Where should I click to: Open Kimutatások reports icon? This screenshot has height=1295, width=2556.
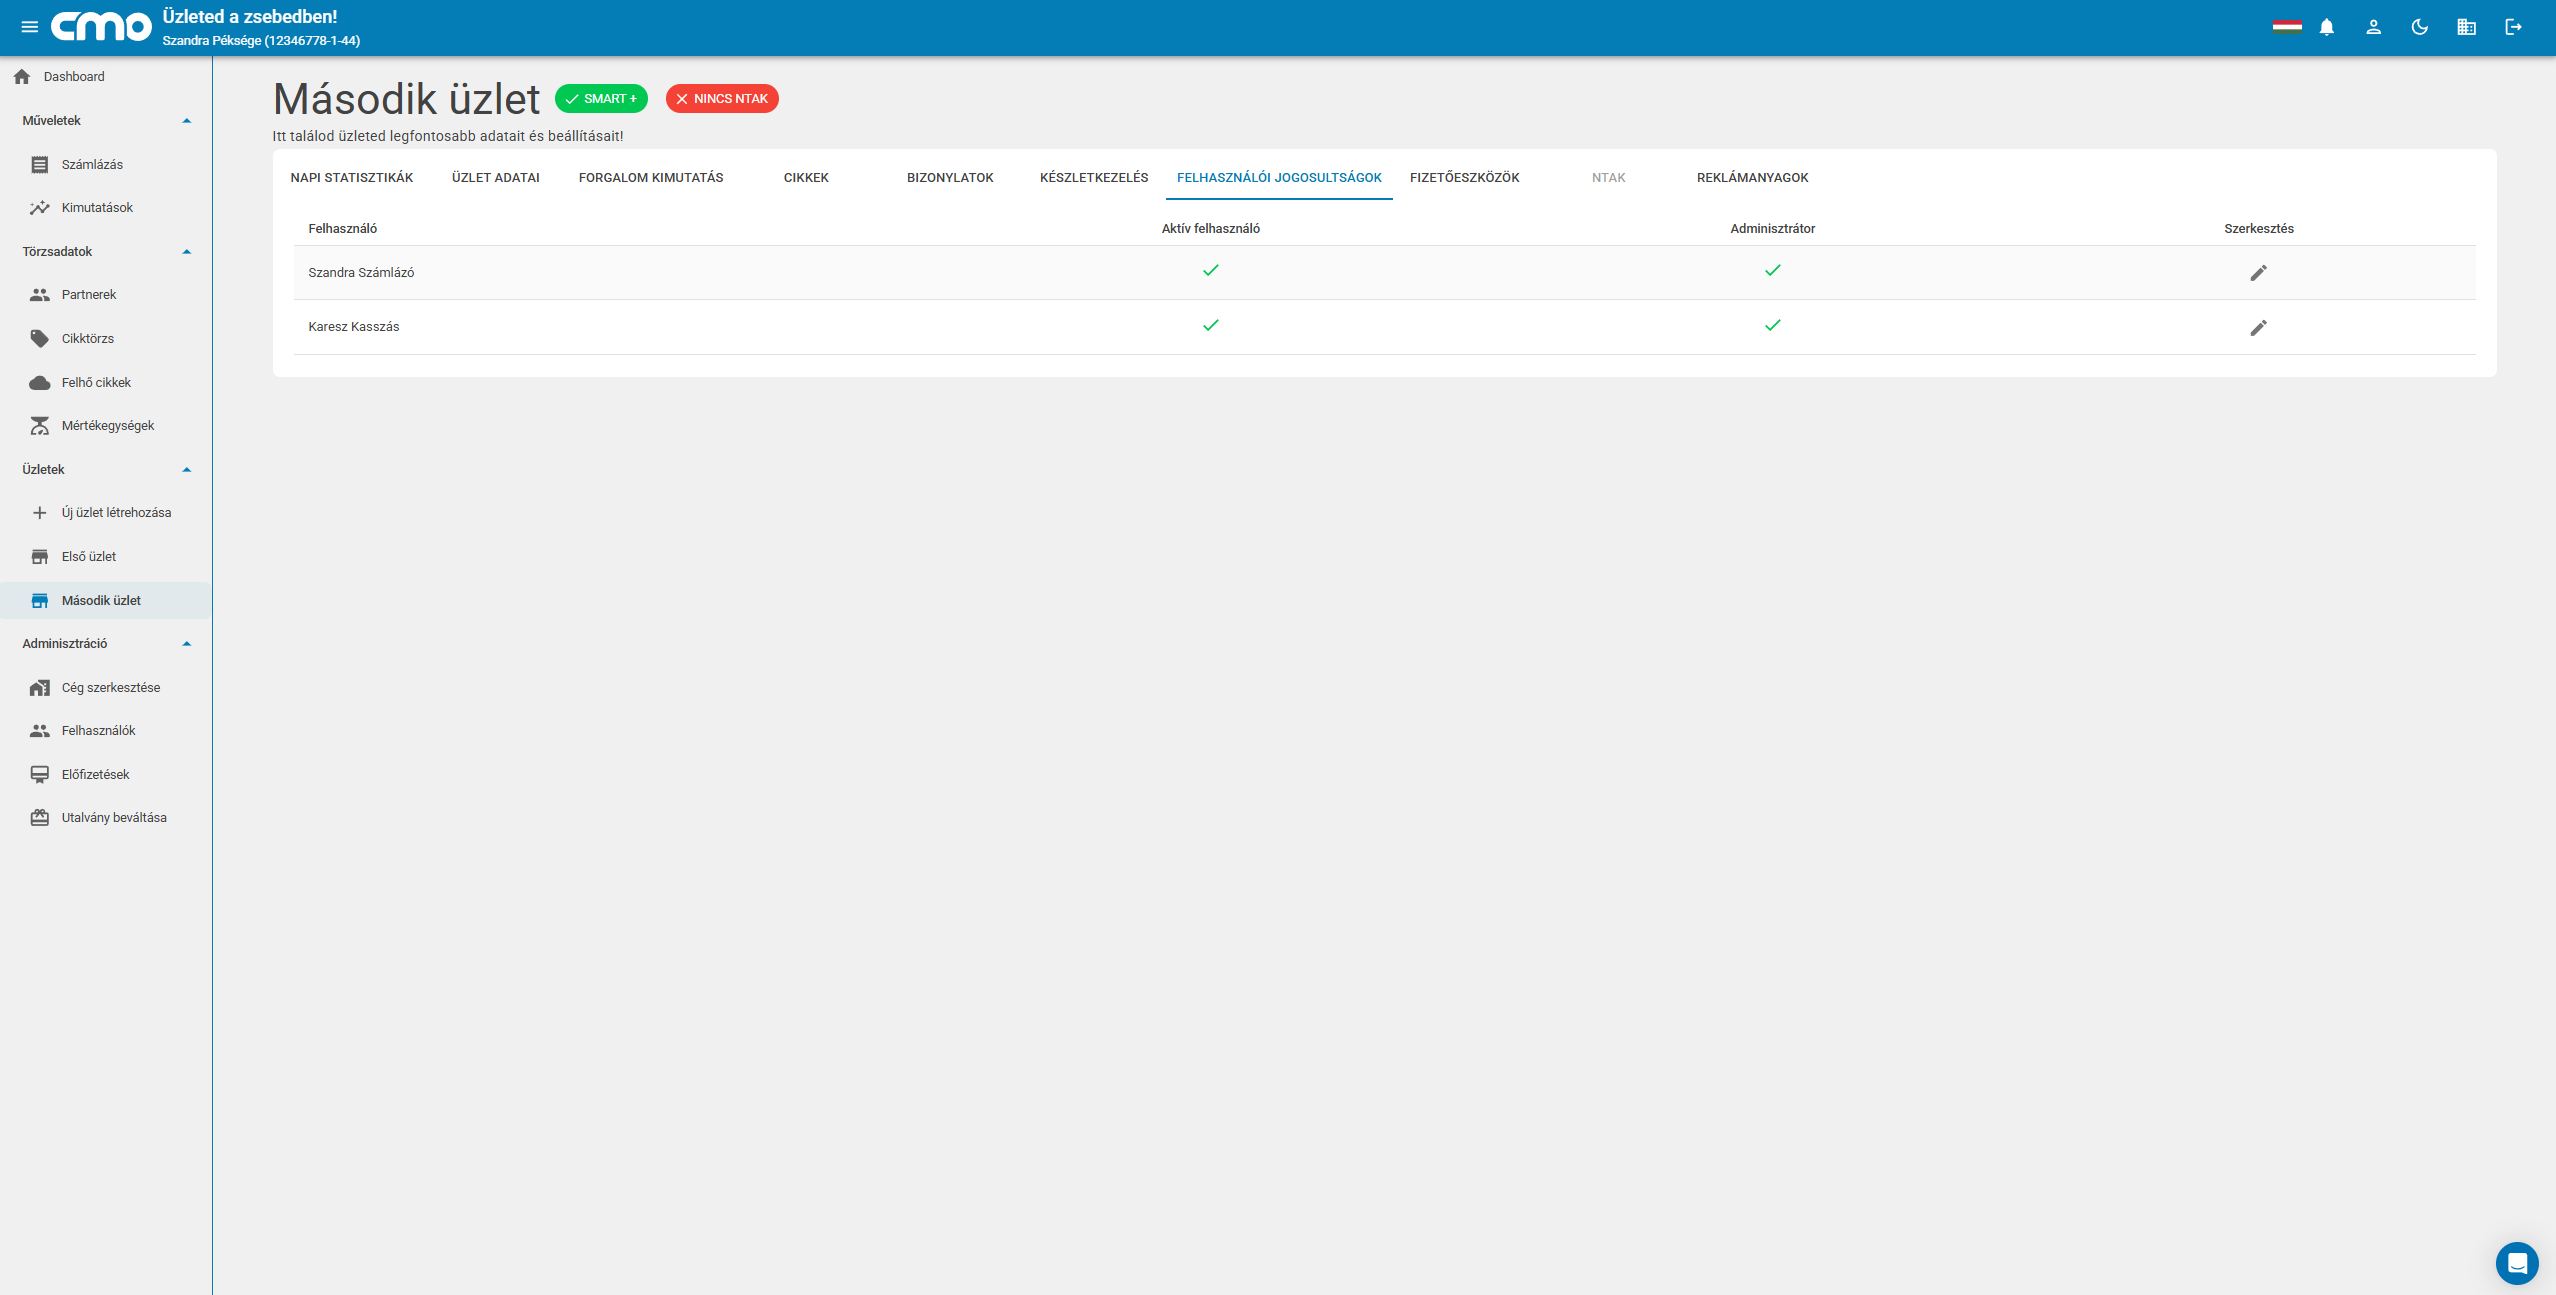40,208
